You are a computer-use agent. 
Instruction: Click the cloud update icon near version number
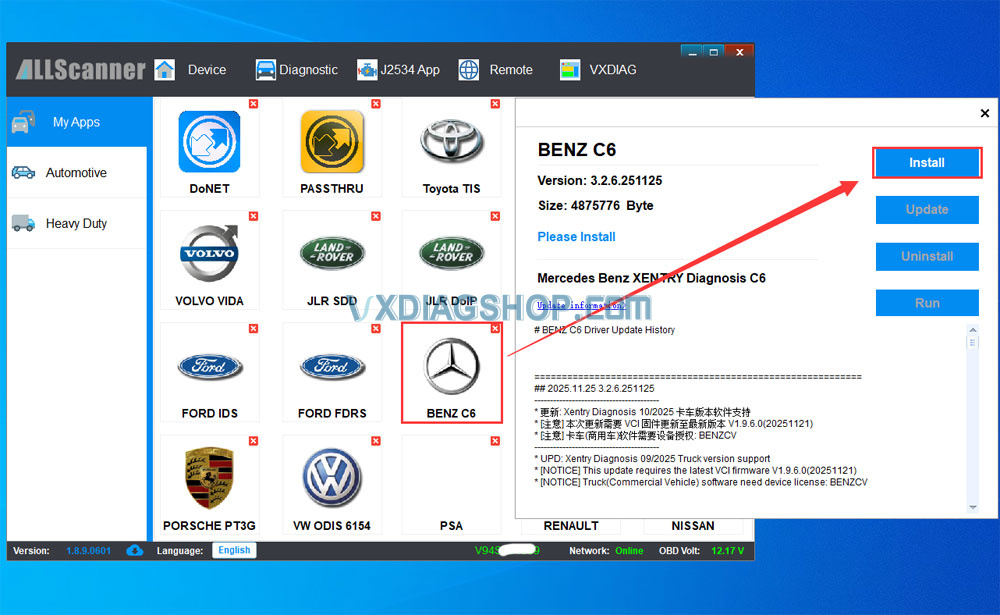135,550
